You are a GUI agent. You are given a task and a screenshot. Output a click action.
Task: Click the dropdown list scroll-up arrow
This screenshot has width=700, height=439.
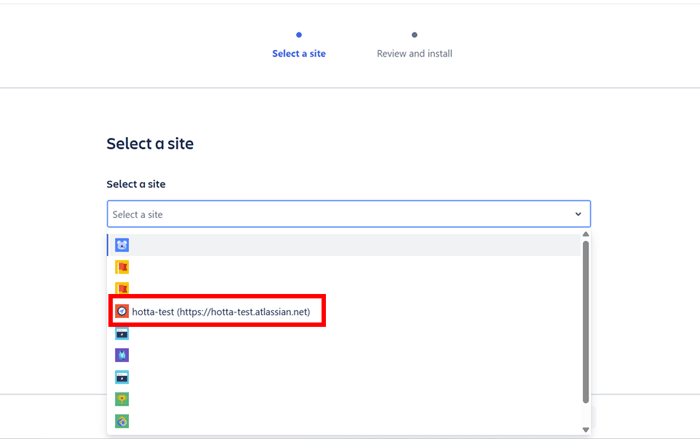click(586, 234)
